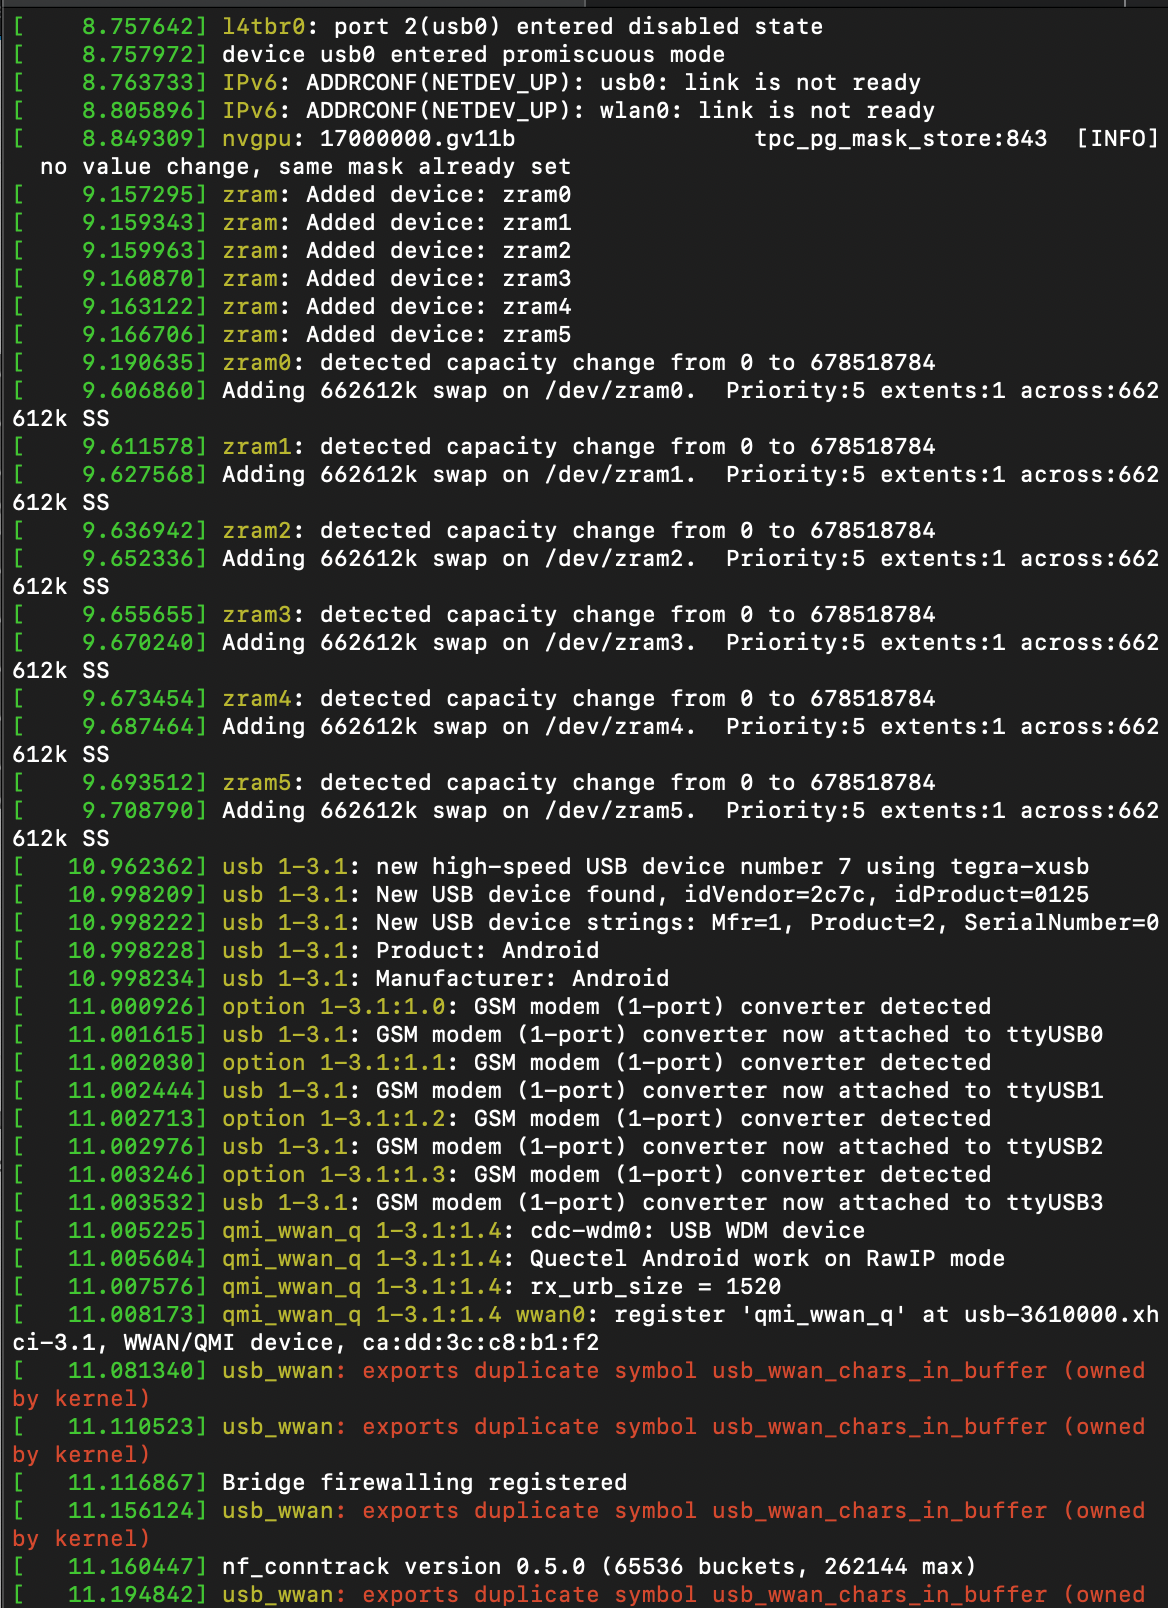This screenshot has height=1608, width=1168.
Task: Click 'Quectel Android work on RawIP mode' line
Action: click(x=509, y=1258)
